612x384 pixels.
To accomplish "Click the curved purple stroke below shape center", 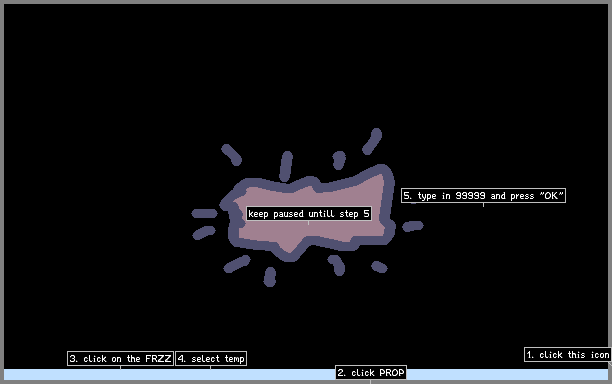I will coord(337,265).
